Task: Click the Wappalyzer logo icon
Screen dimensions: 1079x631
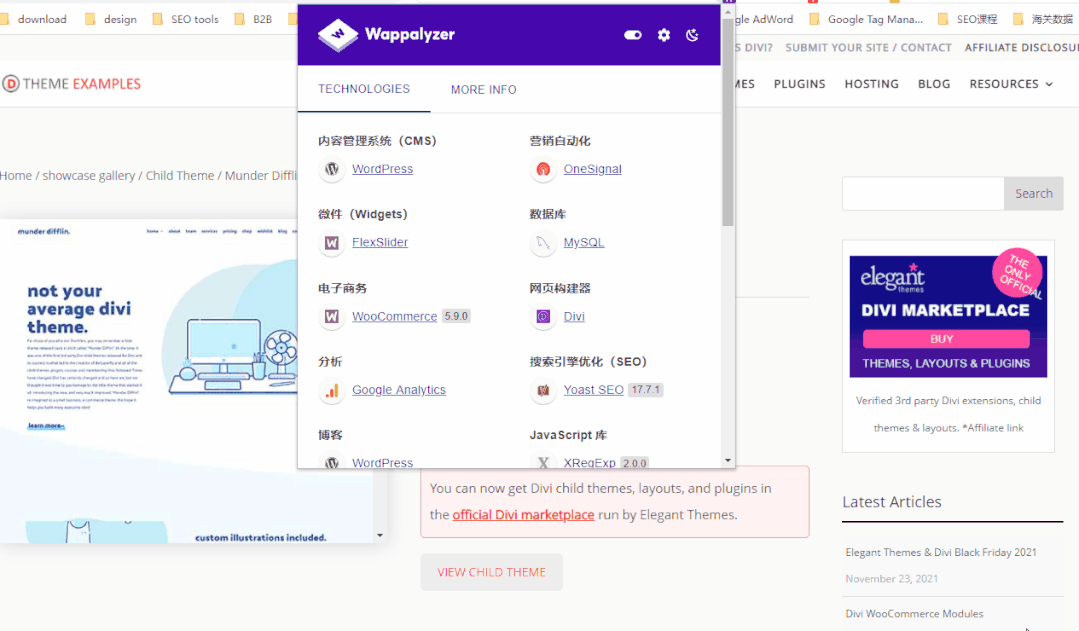Action: point(338,34)
